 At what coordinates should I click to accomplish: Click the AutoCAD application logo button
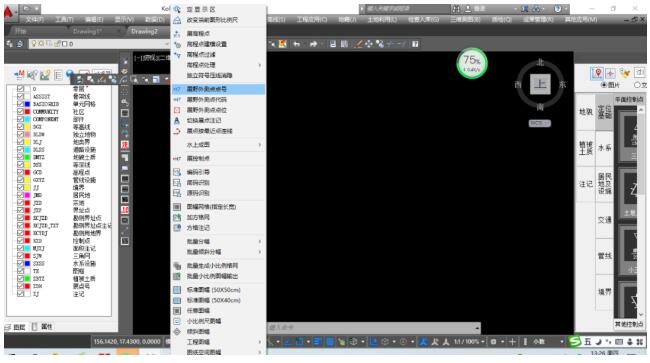10,12
